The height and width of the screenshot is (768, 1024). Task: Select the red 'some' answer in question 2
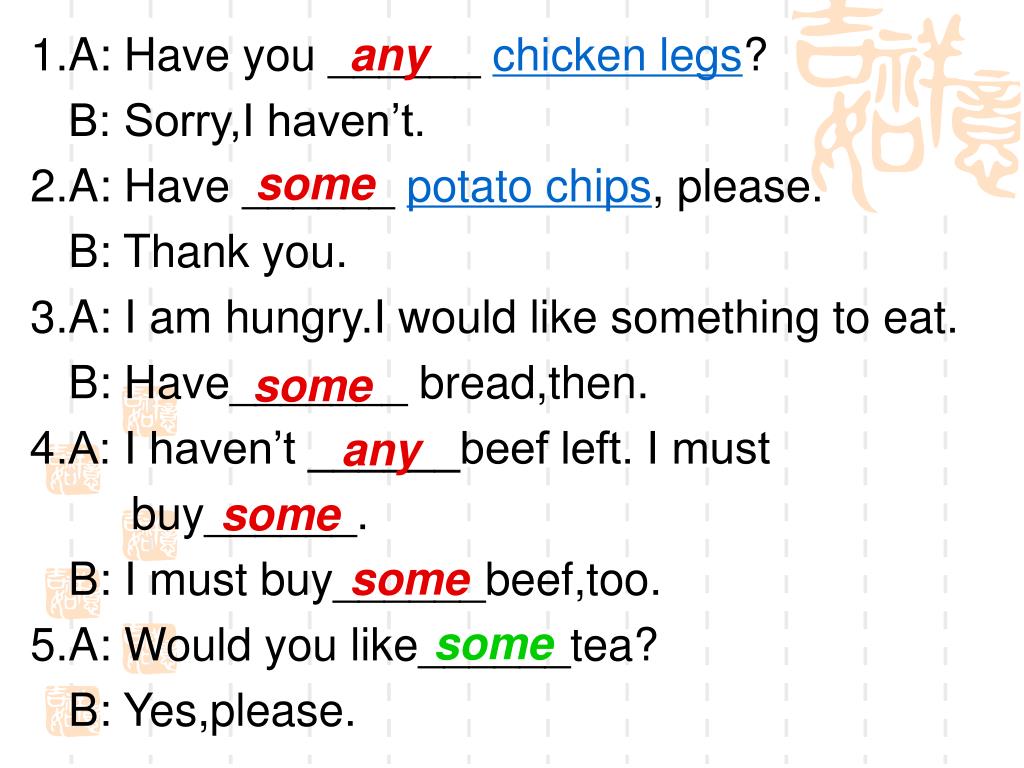[317, 185]
